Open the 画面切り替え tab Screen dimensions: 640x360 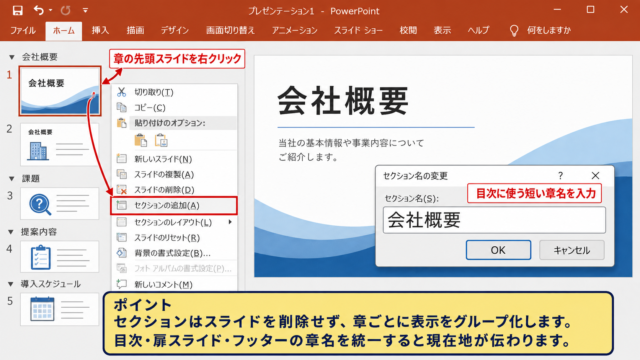[230, 30]
